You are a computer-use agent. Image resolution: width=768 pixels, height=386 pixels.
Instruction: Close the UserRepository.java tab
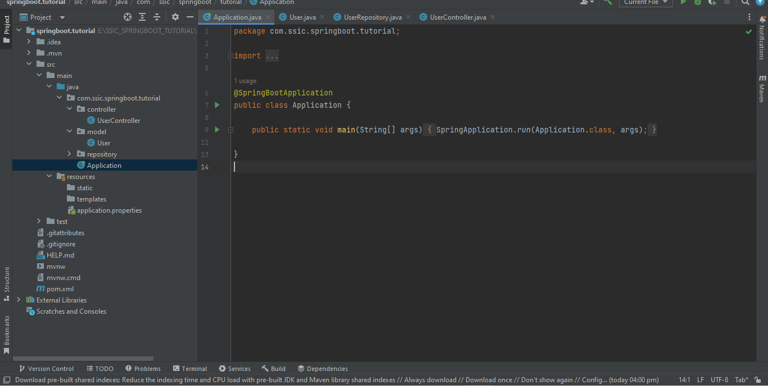[x=408, y=17]
